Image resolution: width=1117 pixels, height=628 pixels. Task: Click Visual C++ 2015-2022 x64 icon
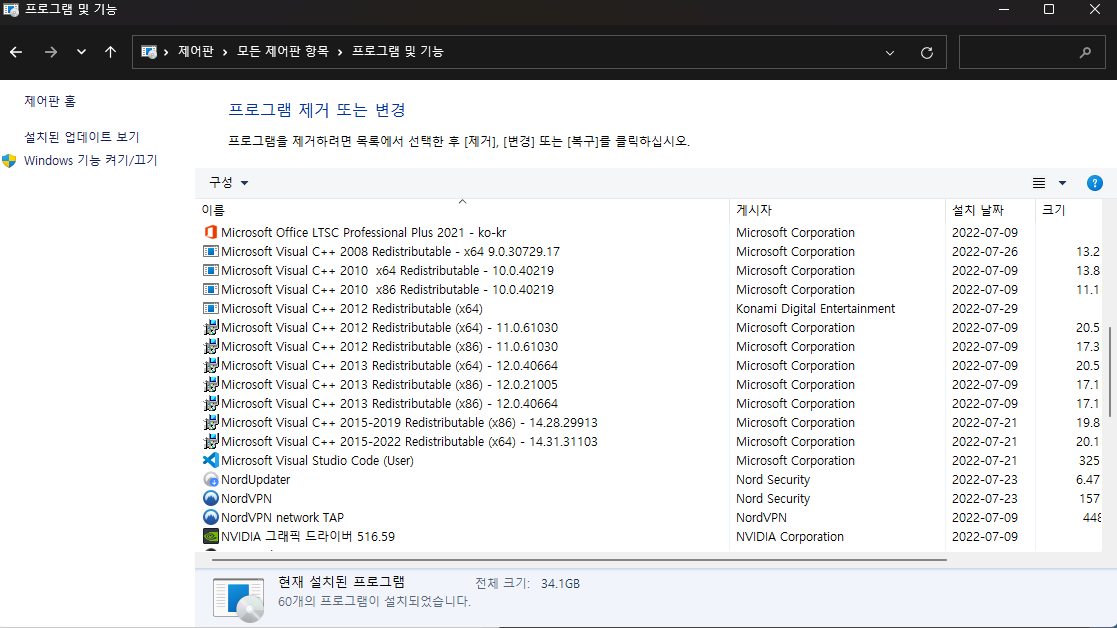coord(210,441)
